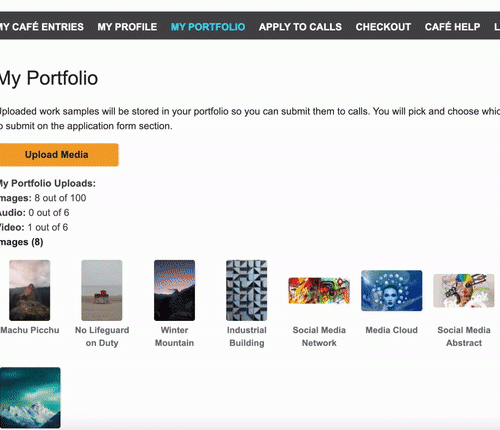Screen dimensions: 500x430
Task: Go to My Café Entries menu item
Action: coord(42,27)
